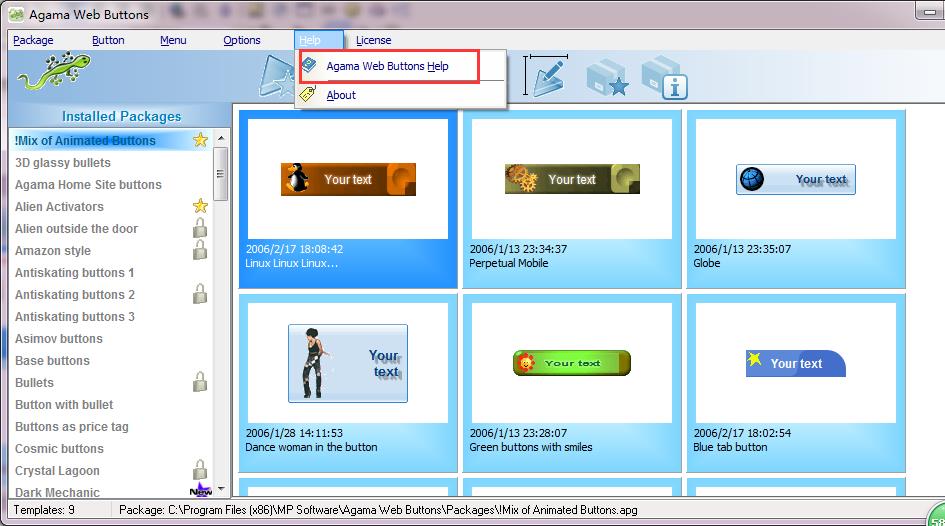Viewport: 945px width, 526px height.
Task: Select Agama Home Site buttons package
Action: click(88, 184)
